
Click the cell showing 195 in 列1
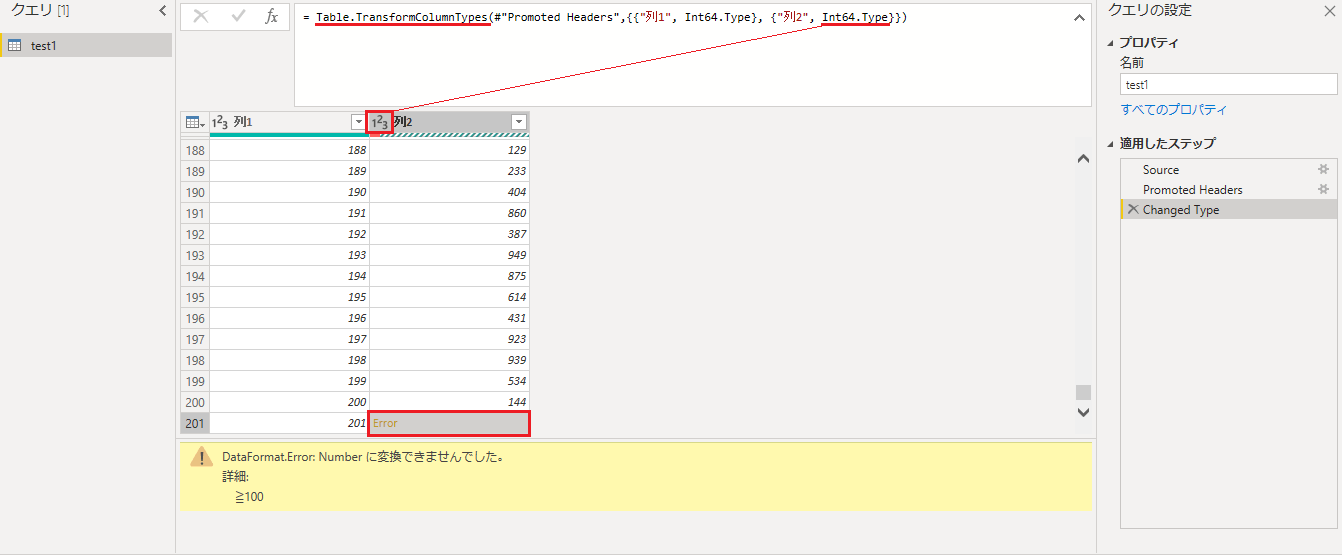289,297
